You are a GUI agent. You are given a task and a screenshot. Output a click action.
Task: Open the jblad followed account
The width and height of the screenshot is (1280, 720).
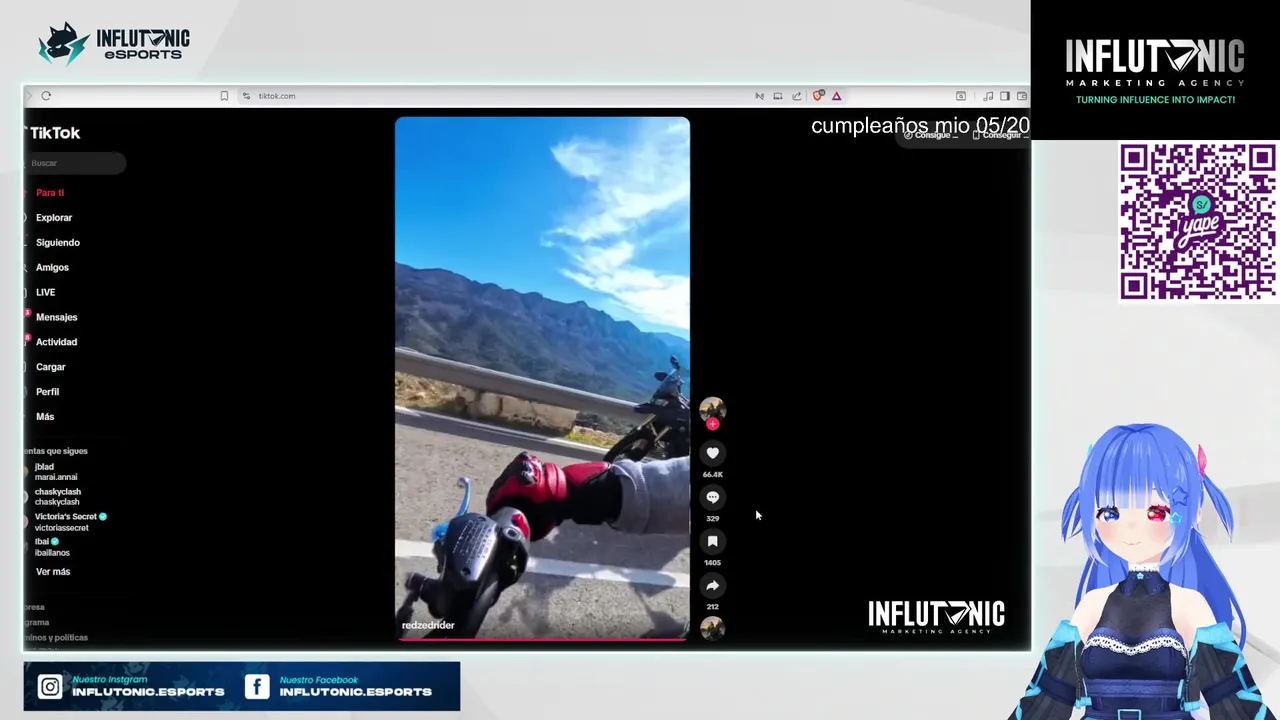tap(56, 472)
